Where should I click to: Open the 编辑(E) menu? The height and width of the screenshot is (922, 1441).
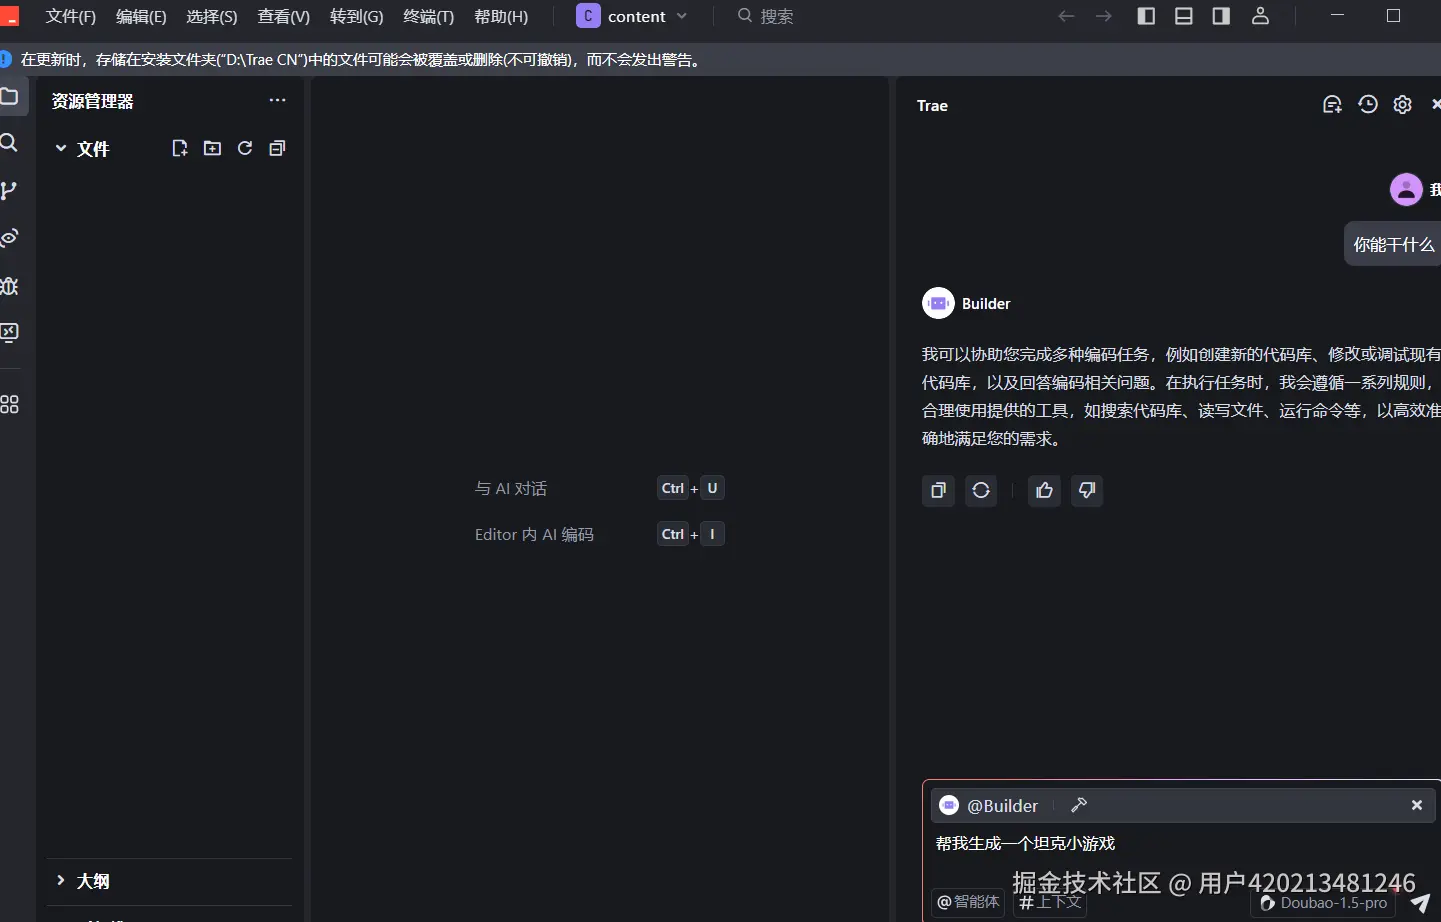[x=141, y=16]
